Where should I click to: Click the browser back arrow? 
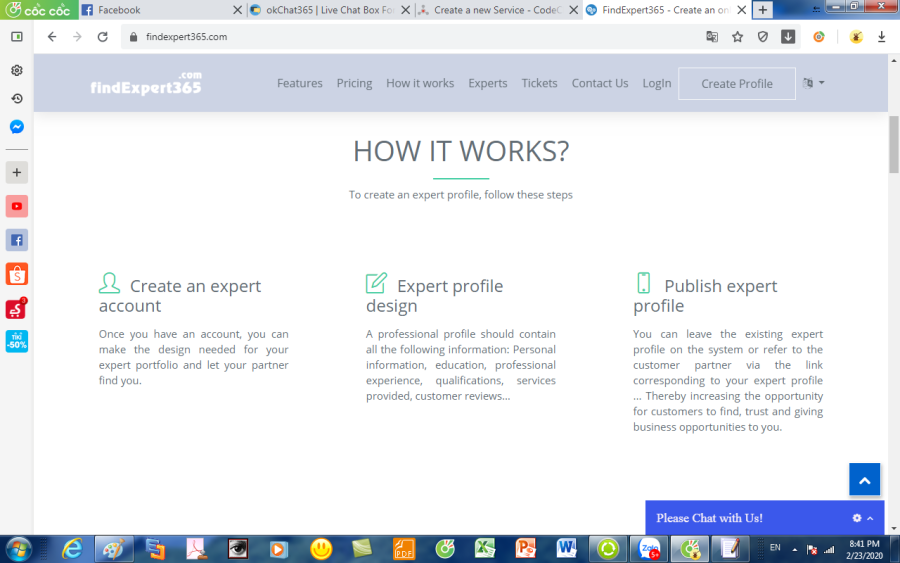[x=52, y=37]
